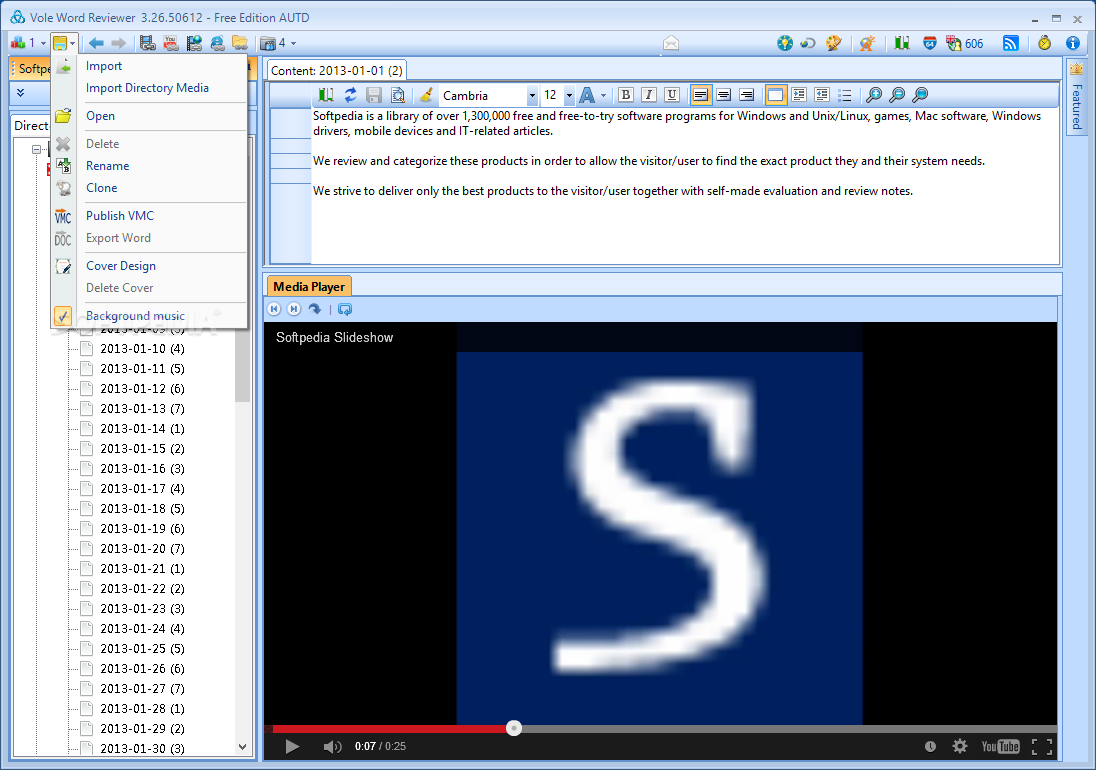Choose Import Directory Media
The height and width of the screenshot is (770, 1096).
click(147, 88)
